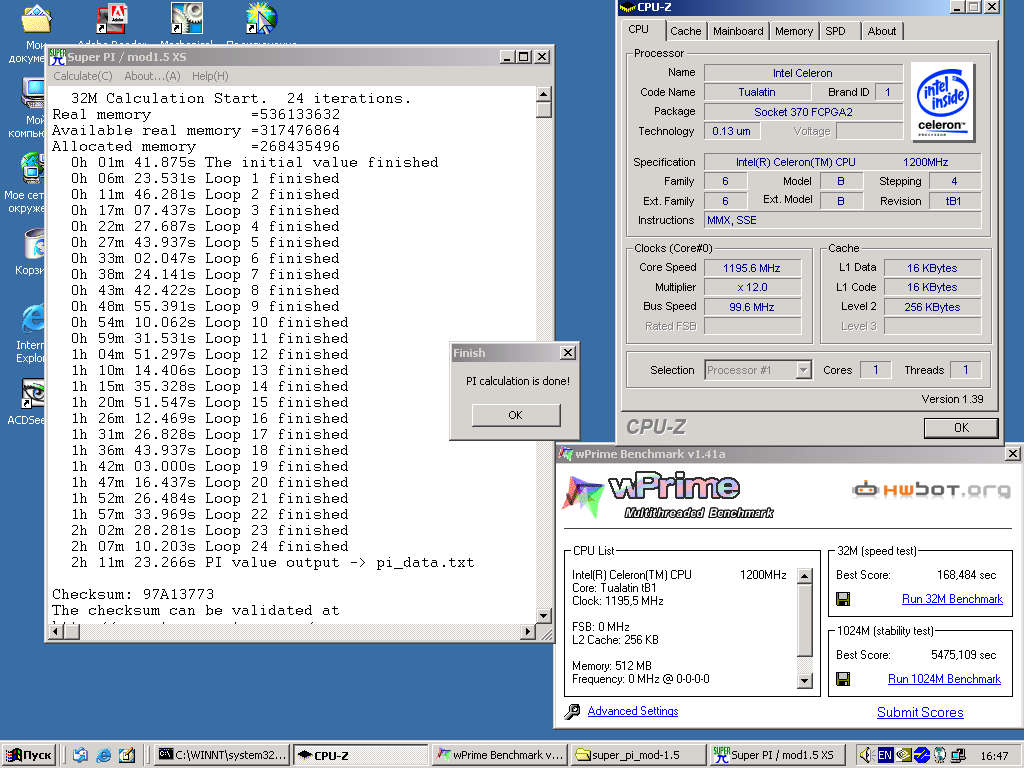This screenshot has width=1024, height=768.
Task: Open the ACDSee desktop icon
Action: click(33, 394)
